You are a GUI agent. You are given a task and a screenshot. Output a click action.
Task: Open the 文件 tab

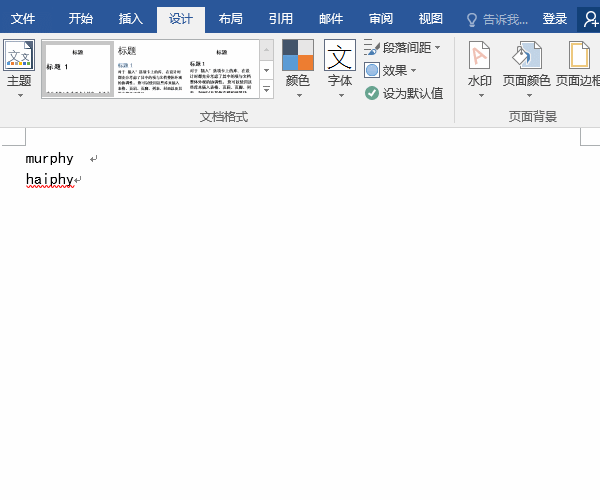tap(23, 19)
